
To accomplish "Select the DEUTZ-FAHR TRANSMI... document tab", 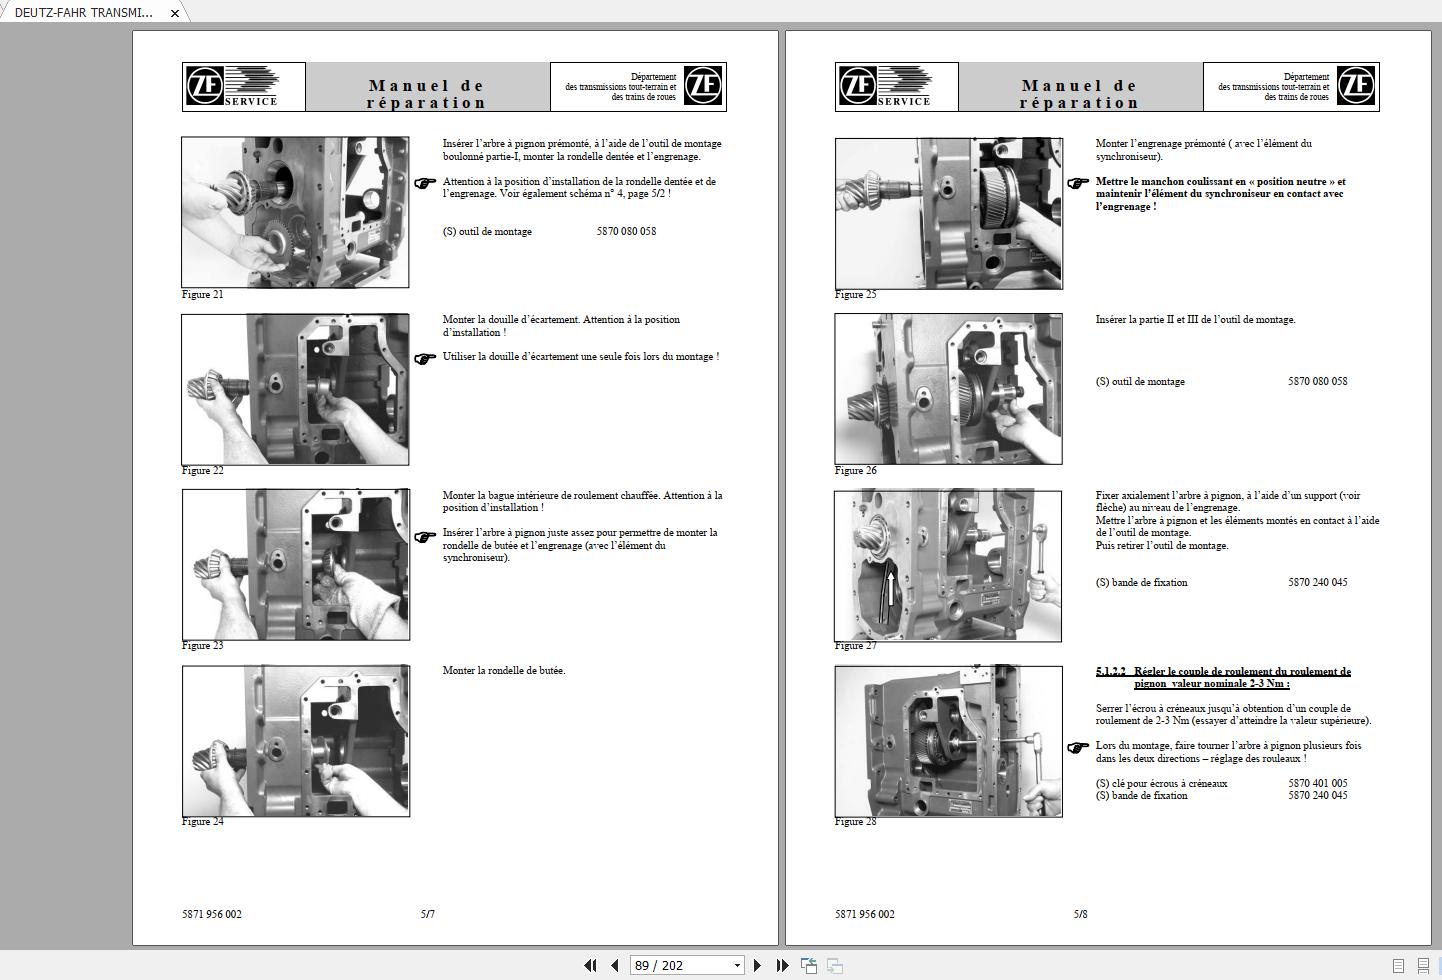I will [x=84, y=12].
